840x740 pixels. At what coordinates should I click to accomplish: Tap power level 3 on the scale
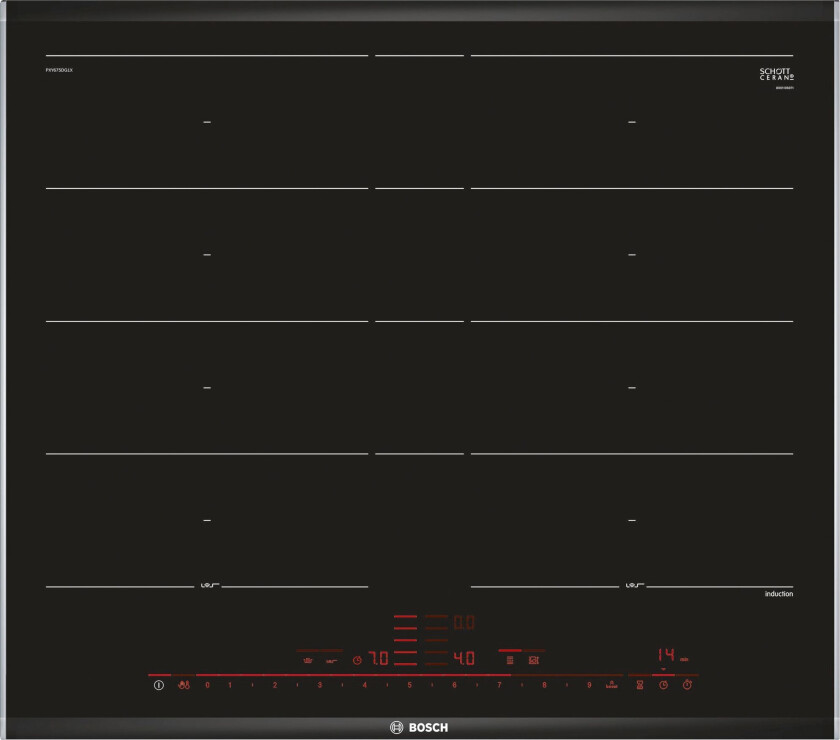tap(319, 685)
